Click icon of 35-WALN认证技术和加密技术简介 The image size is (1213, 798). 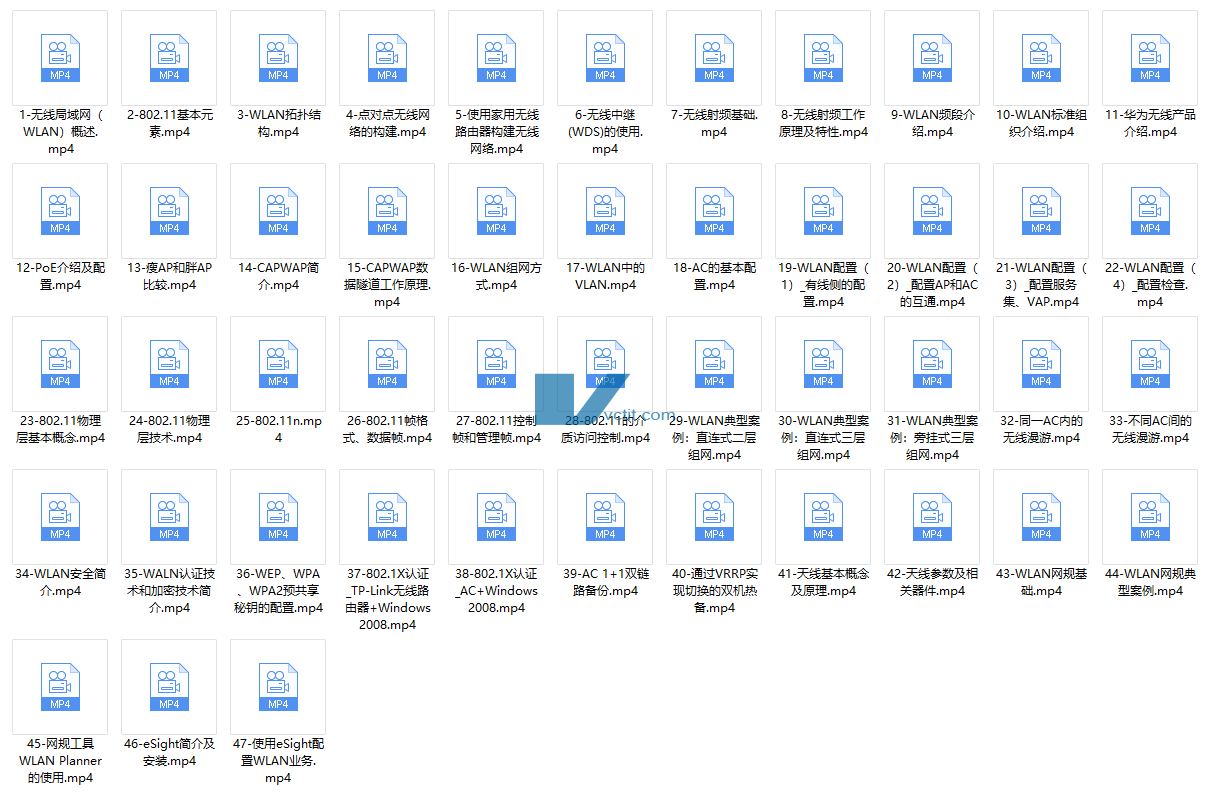(x=169, y=517)
